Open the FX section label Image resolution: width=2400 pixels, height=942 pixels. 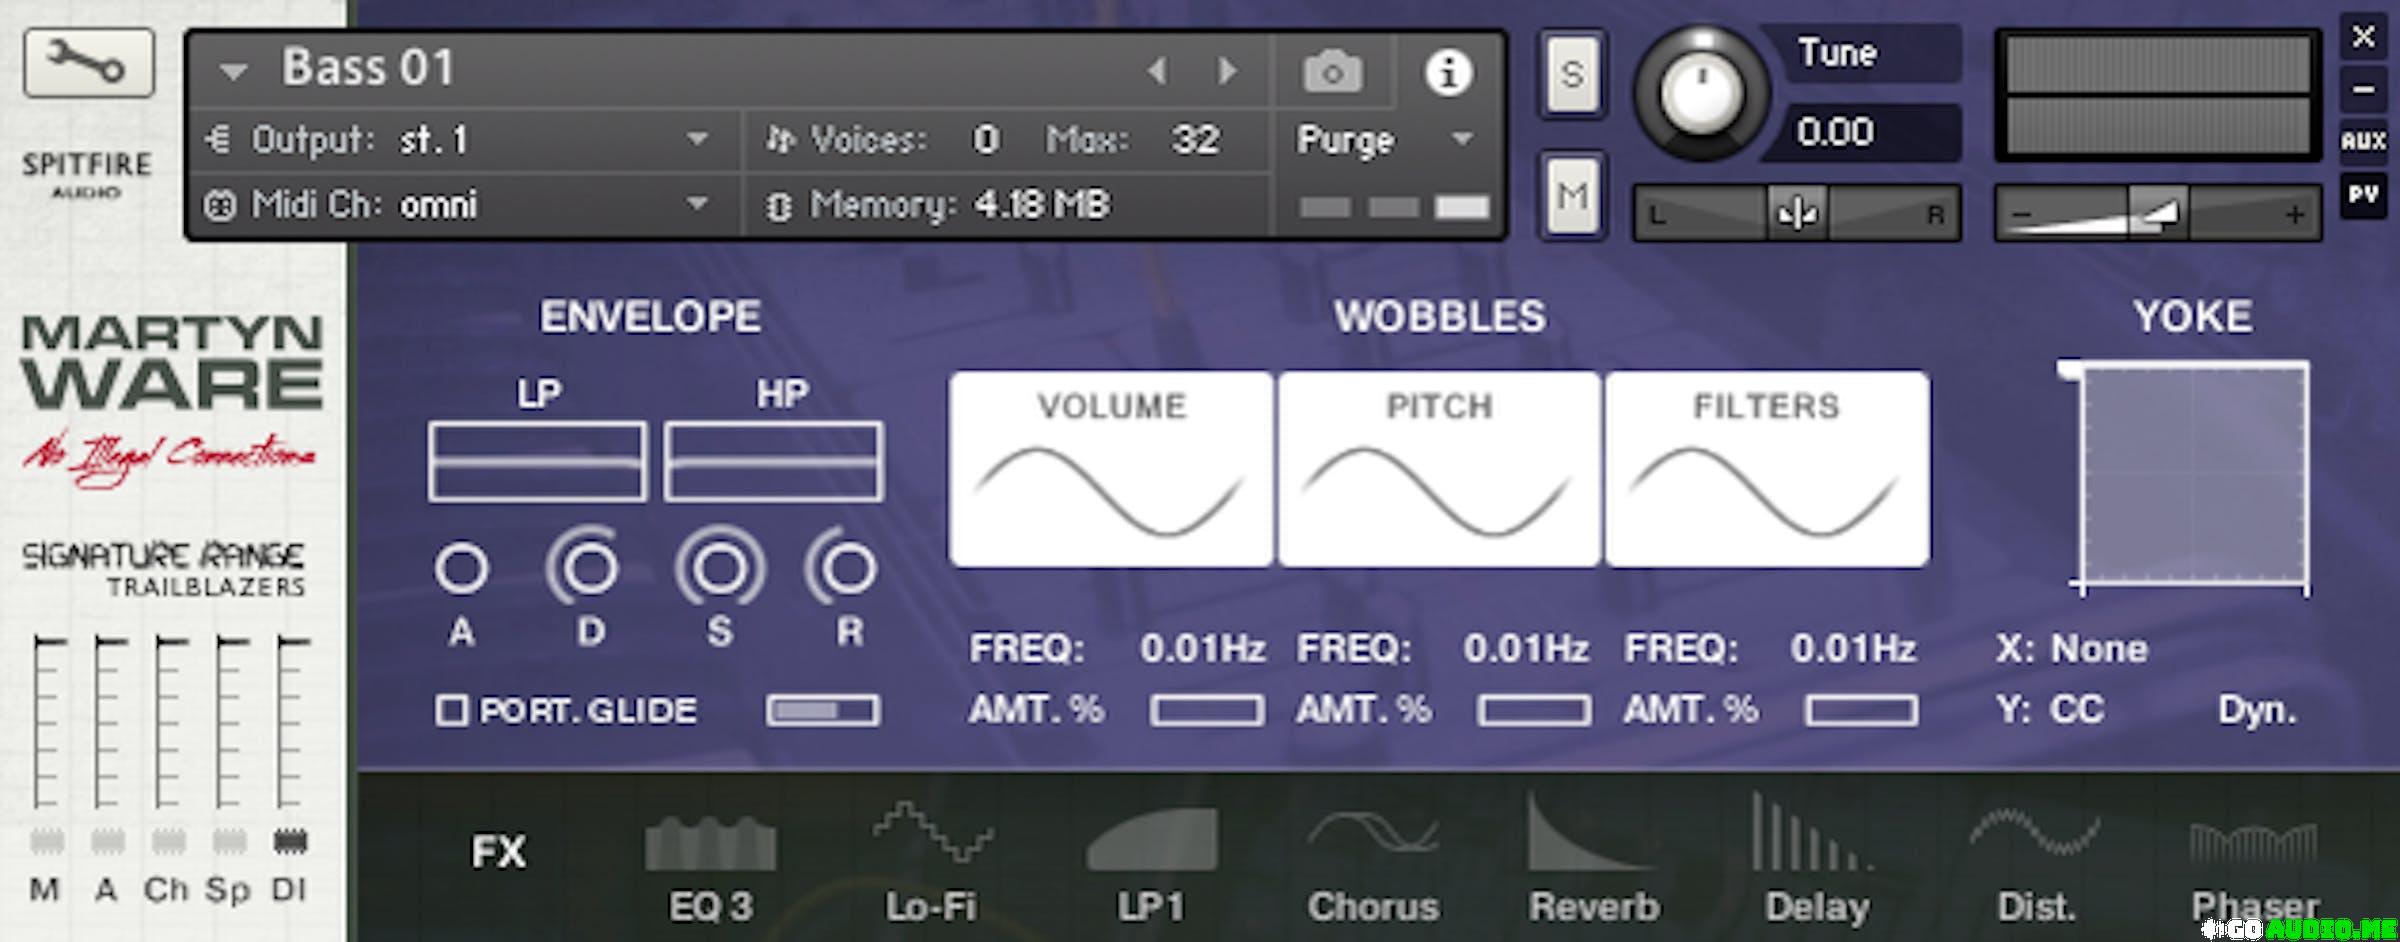coord(498,852)
